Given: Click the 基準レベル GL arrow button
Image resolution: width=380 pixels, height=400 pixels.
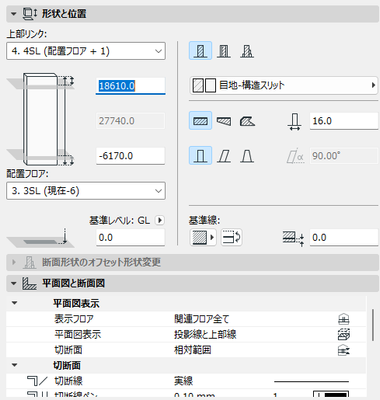Looking at the screenshot, I should pos(160,220).
